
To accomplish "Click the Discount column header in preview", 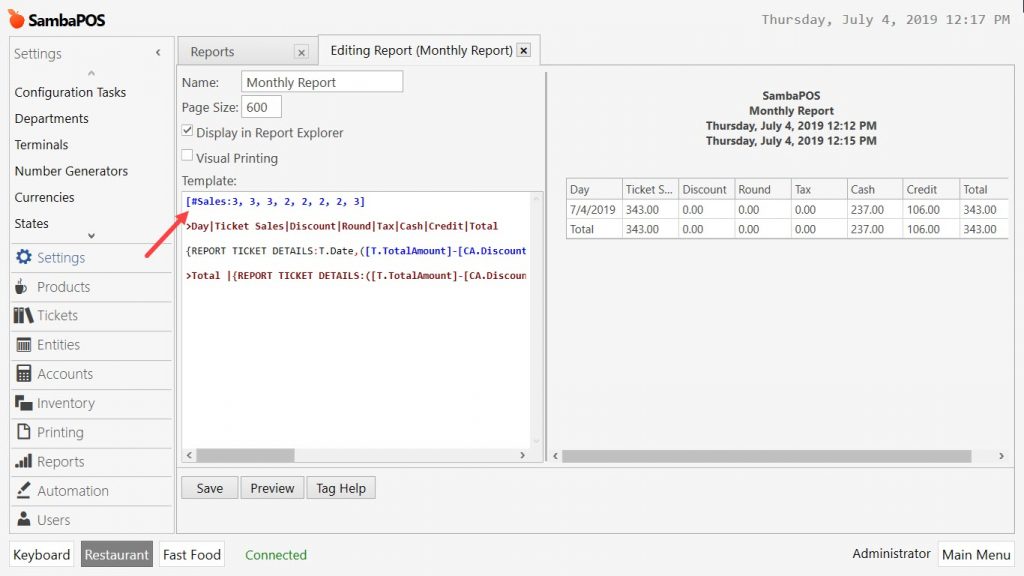I will coord(707,189).
